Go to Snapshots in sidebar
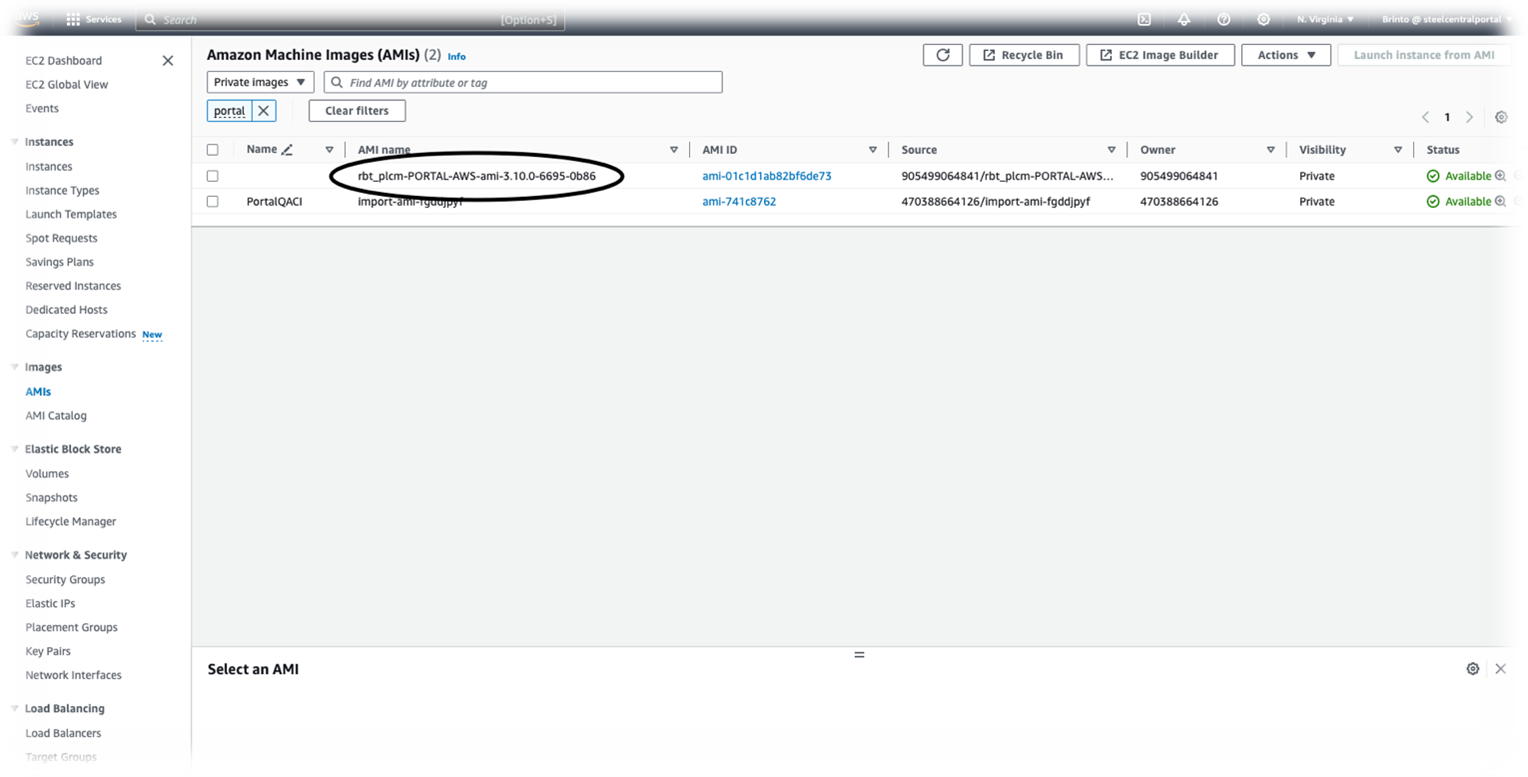The width and height of the screenshot is (1528, 777). click(51, 498)
